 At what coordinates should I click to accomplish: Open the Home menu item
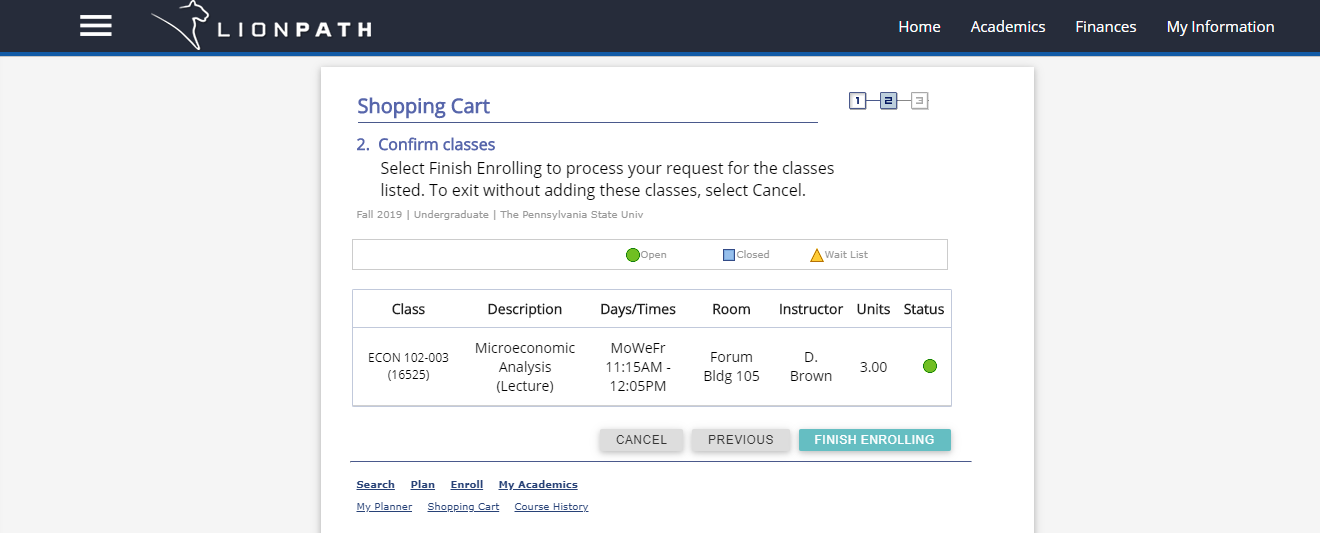918,27
